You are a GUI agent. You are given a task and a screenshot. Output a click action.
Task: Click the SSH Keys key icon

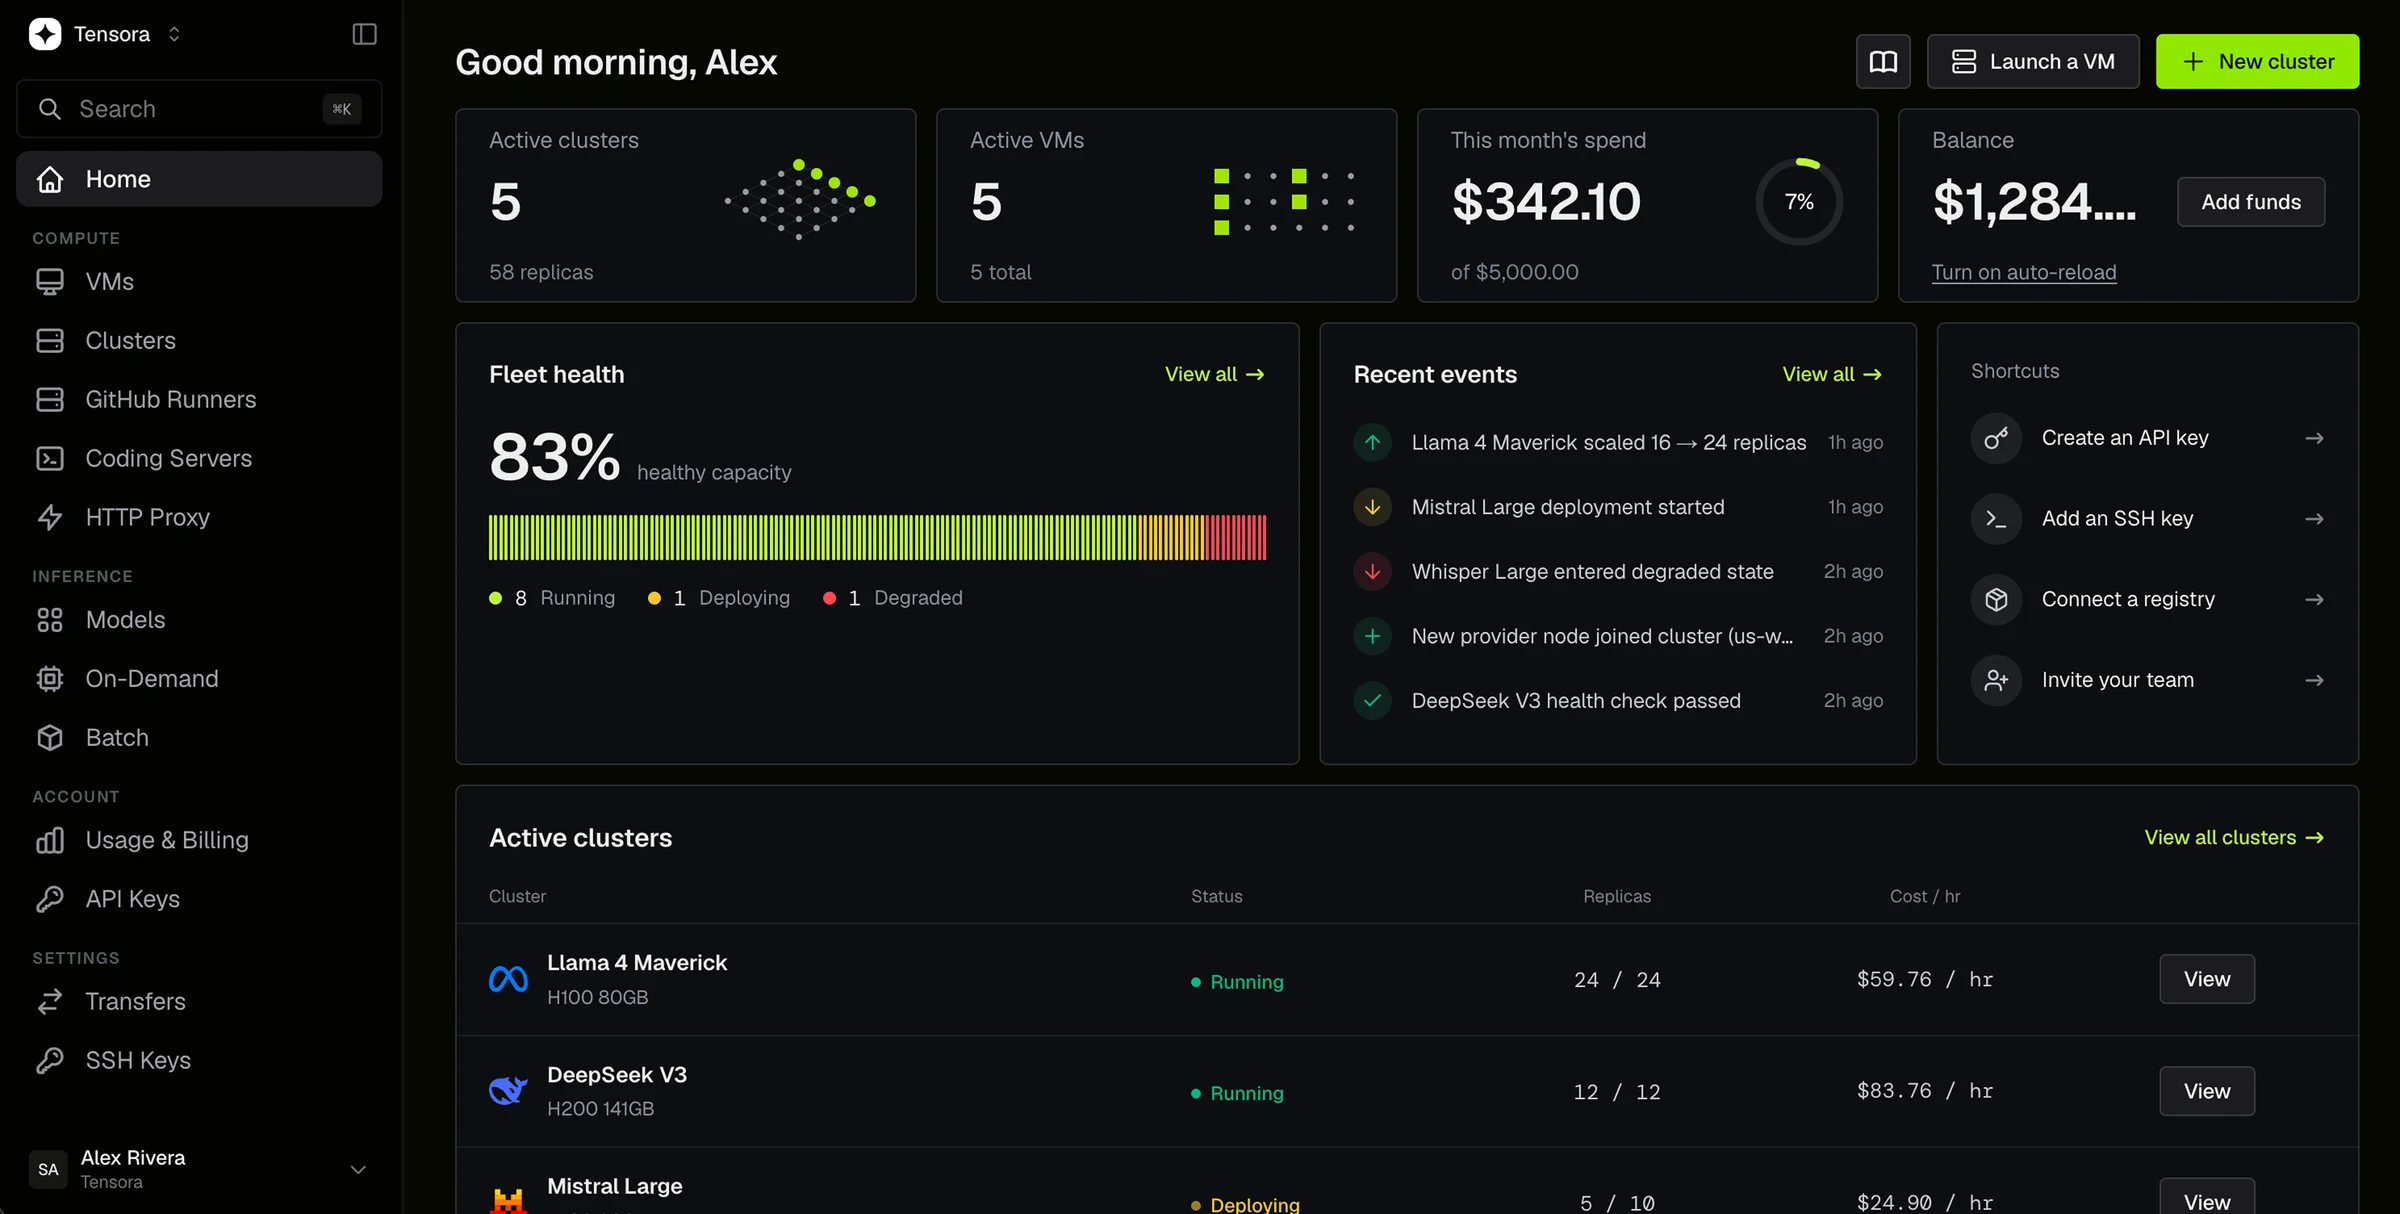pos(50,1061)
